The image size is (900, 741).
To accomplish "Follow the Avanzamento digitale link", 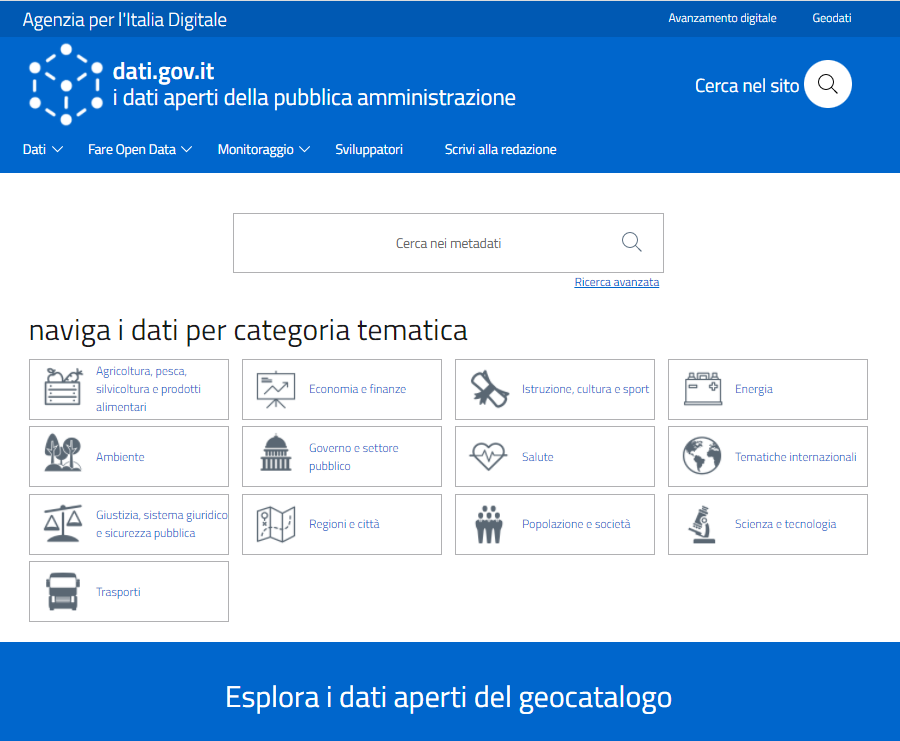I will tap(722, 18).
